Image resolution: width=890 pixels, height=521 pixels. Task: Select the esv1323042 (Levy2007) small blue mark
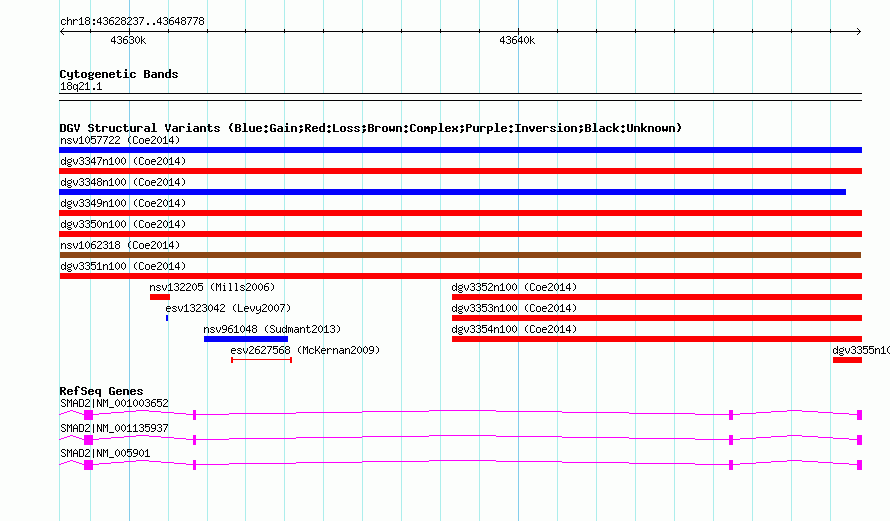167,318
